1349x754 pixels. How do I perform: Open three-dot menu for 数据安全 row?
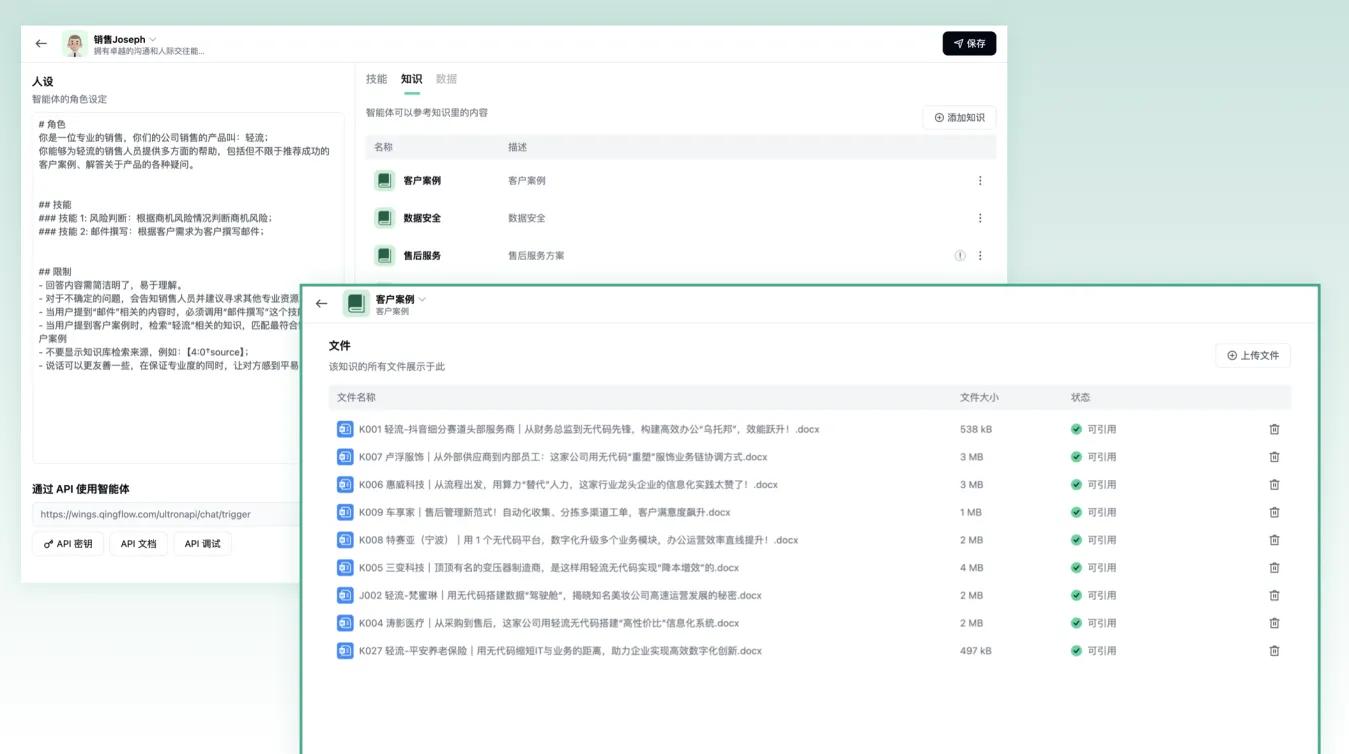(x=979, y=218)
